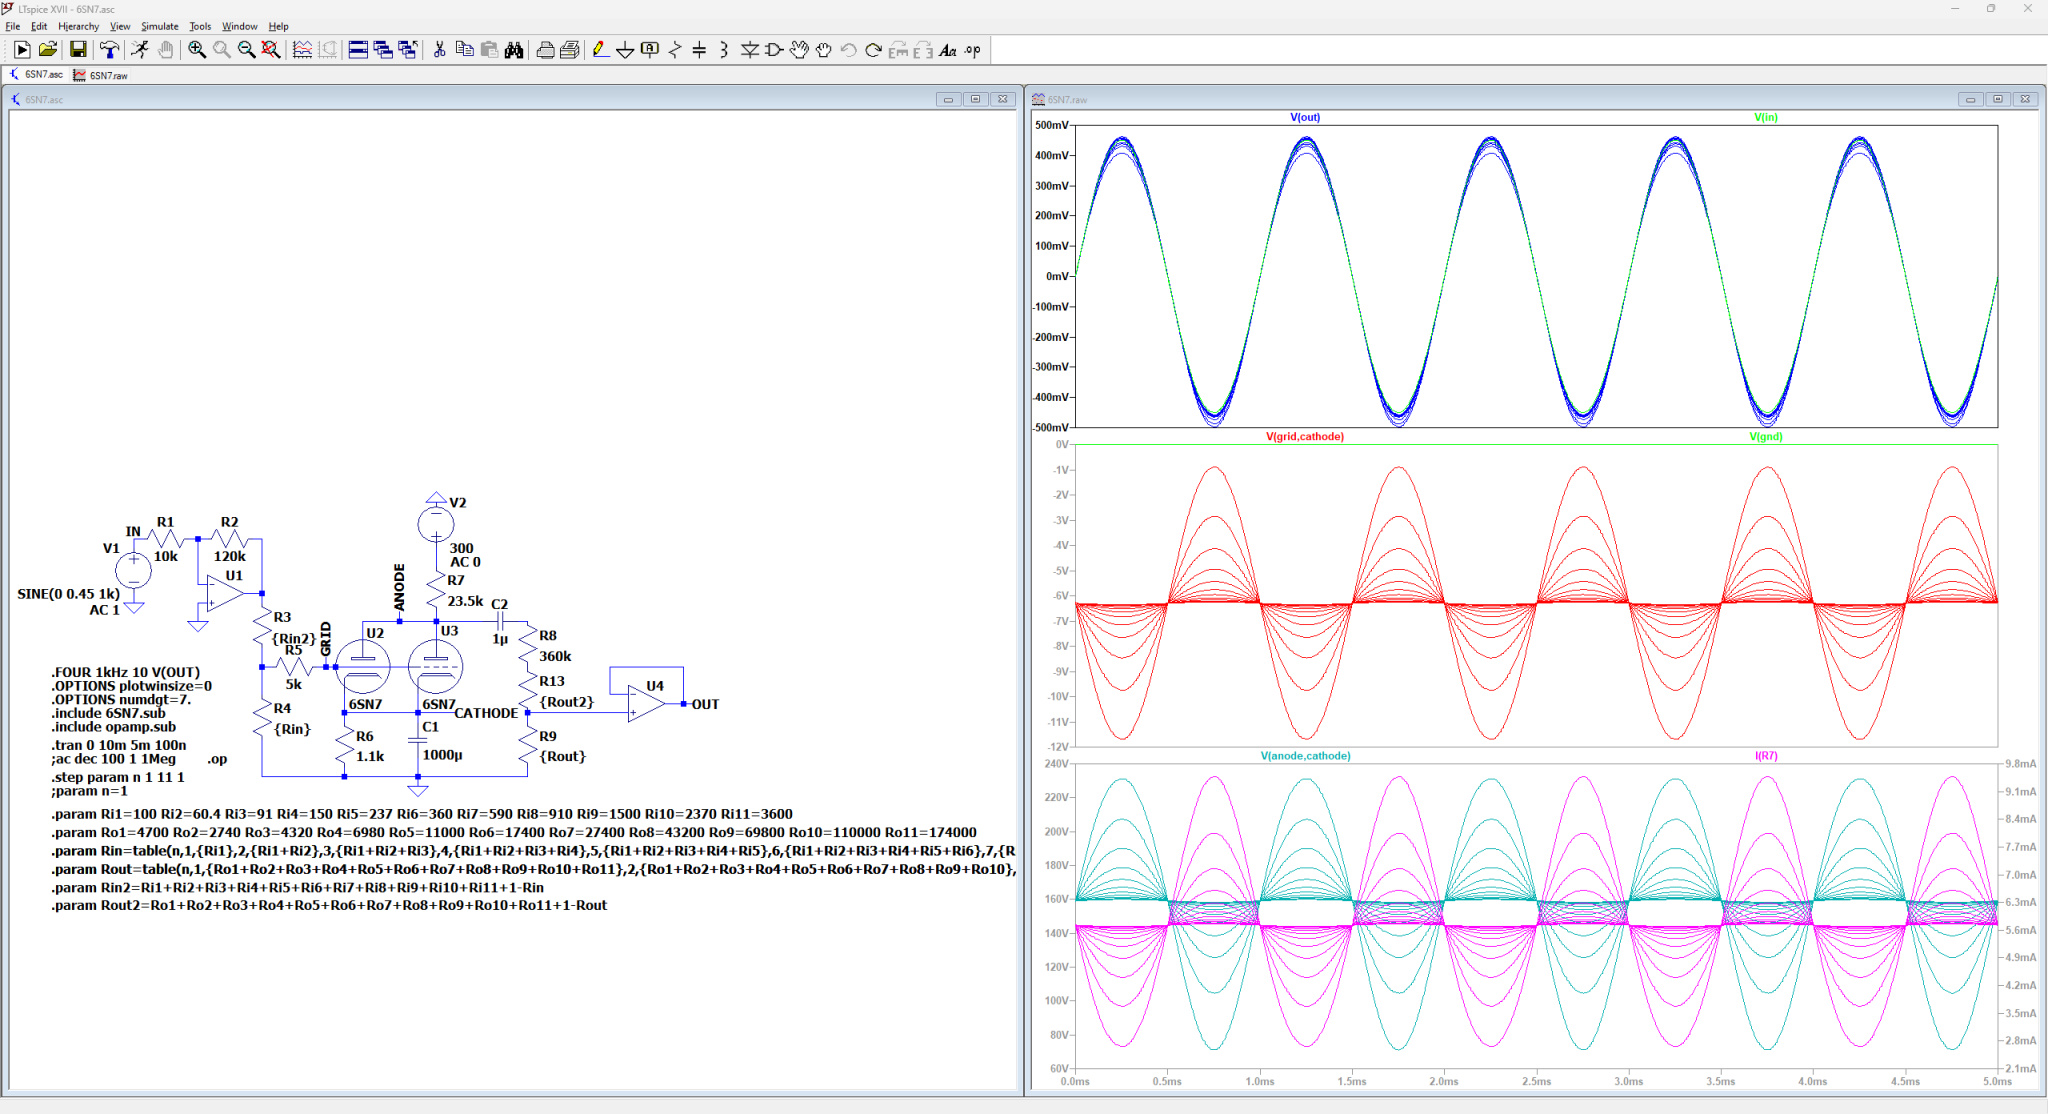The height and width of the screenshot is (1114, 2048).
Task: Zoom in with the plus magnifier
Action: tap(197, 50)
